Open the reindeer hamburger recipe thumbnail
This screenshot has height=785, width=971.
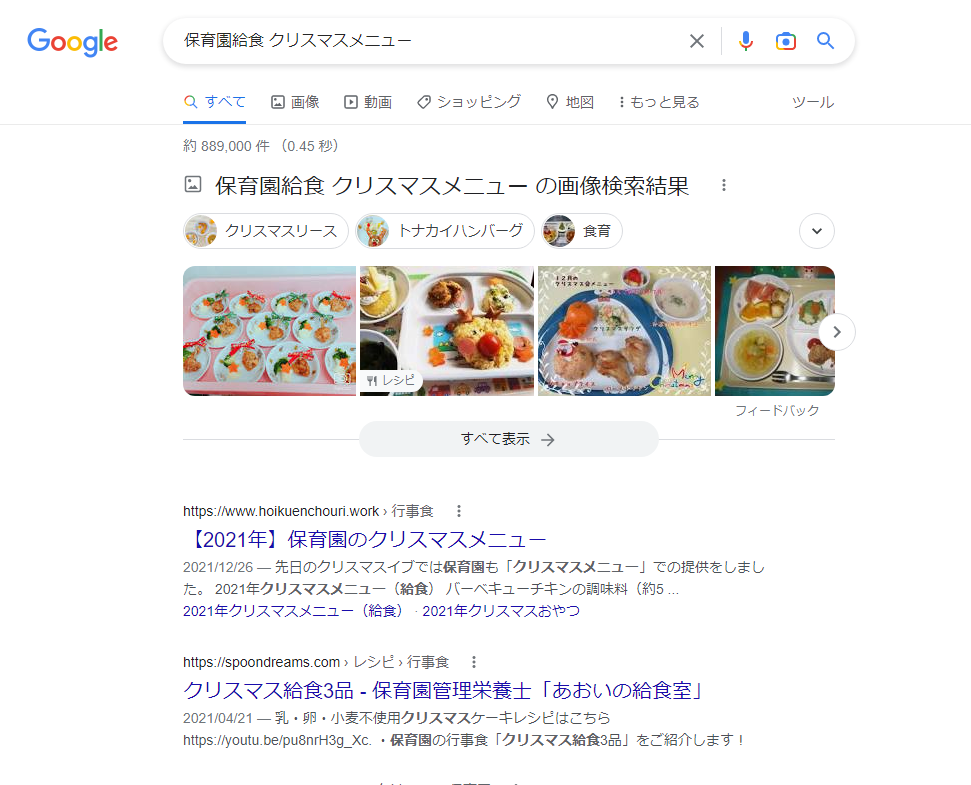(446, 331)
